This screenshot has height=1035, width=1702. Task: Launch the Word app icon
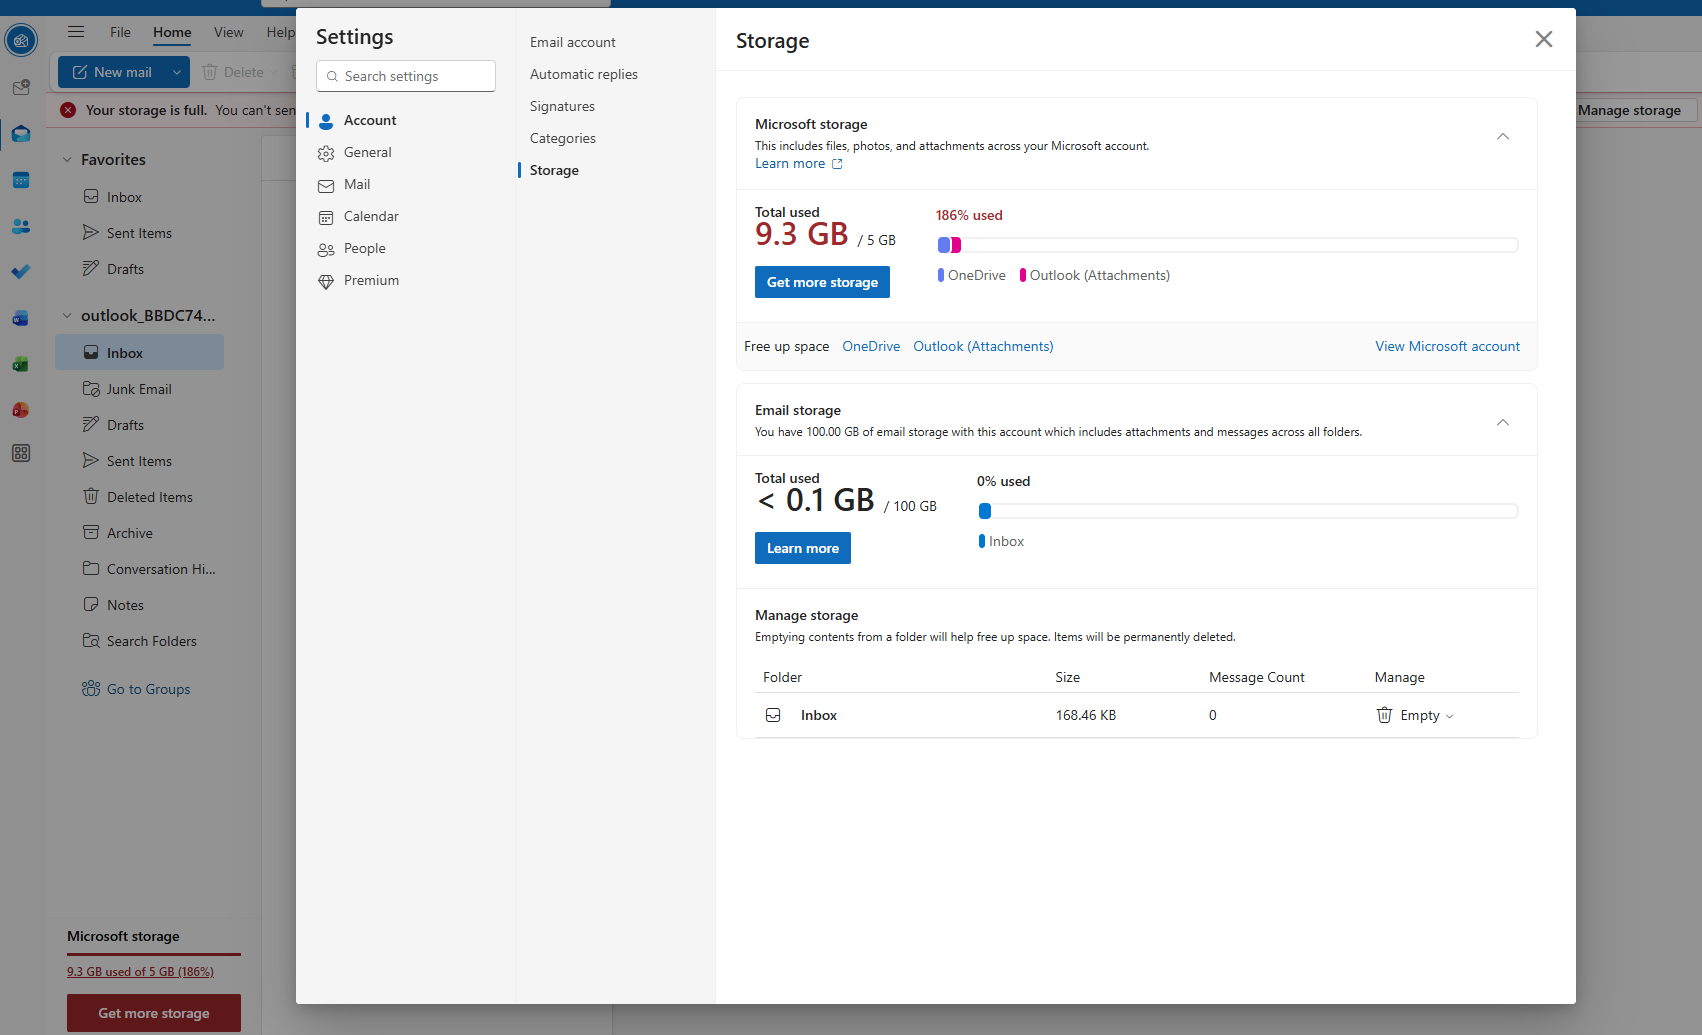click(21, 318)
